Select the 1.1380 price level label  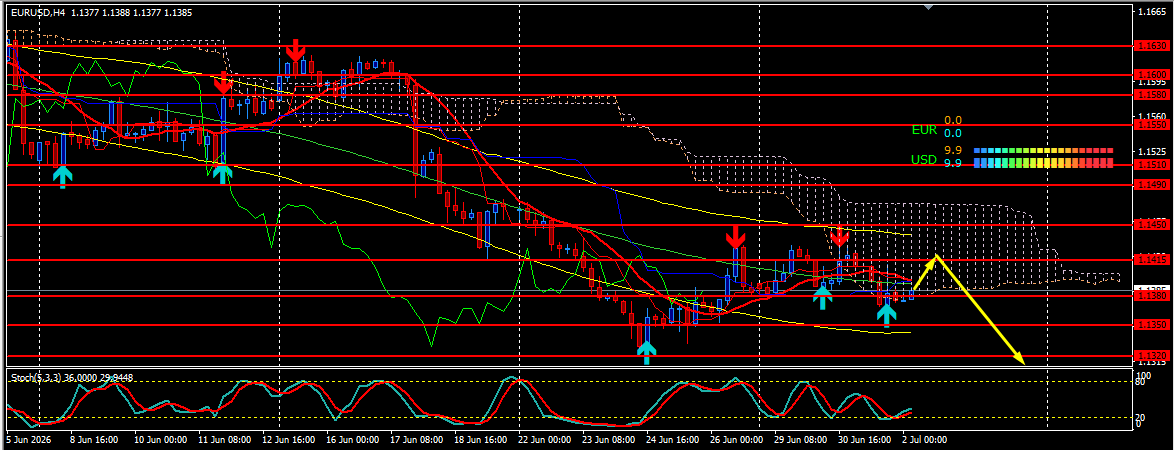point(1152,296)
